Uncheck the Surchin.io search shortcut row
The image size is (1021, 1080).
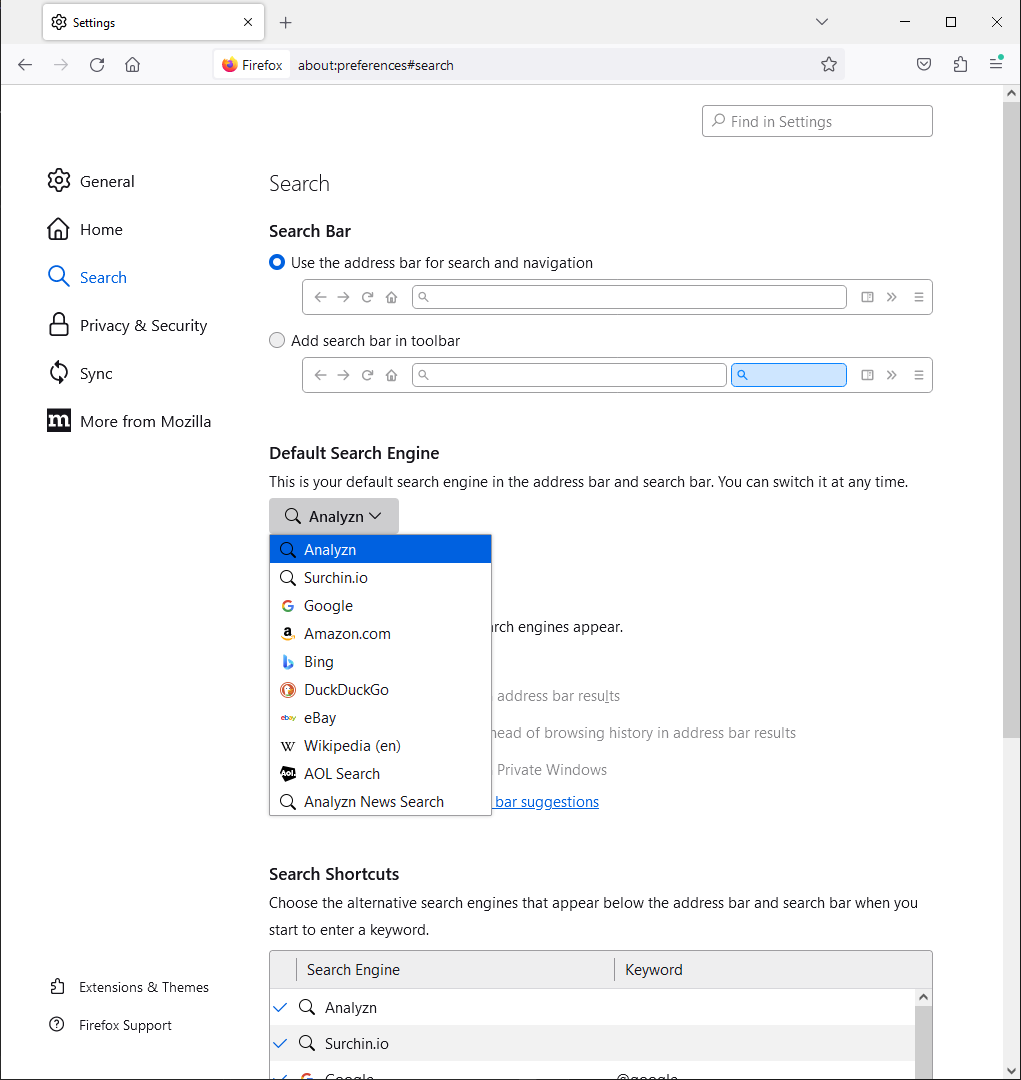click(280, 1043)
